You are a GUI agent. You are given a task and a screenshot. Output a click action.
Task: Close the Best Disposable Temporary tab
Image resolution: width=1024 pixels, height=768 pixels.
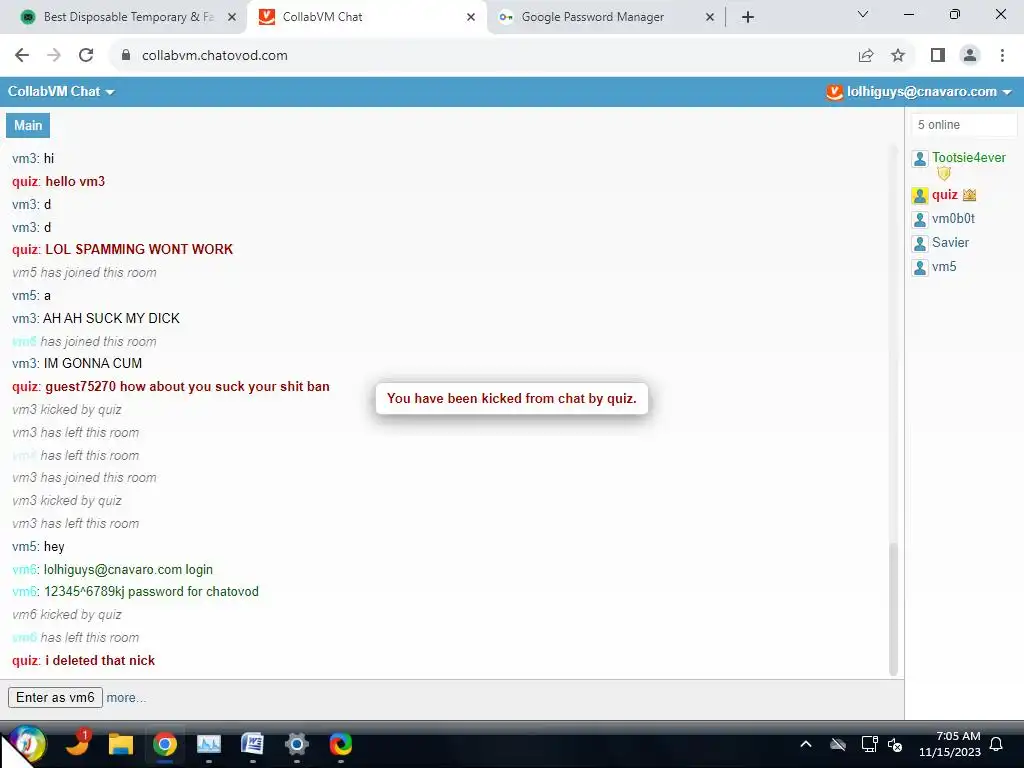[232, 18]
